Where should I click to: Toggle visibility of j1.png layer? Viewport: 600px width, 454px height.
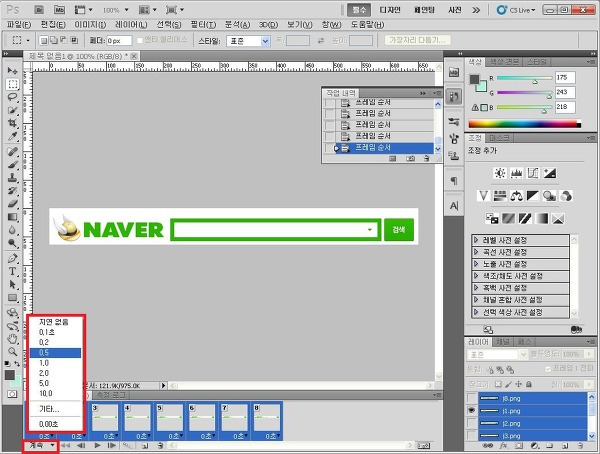pyautogui.click(x=471, y=410)
